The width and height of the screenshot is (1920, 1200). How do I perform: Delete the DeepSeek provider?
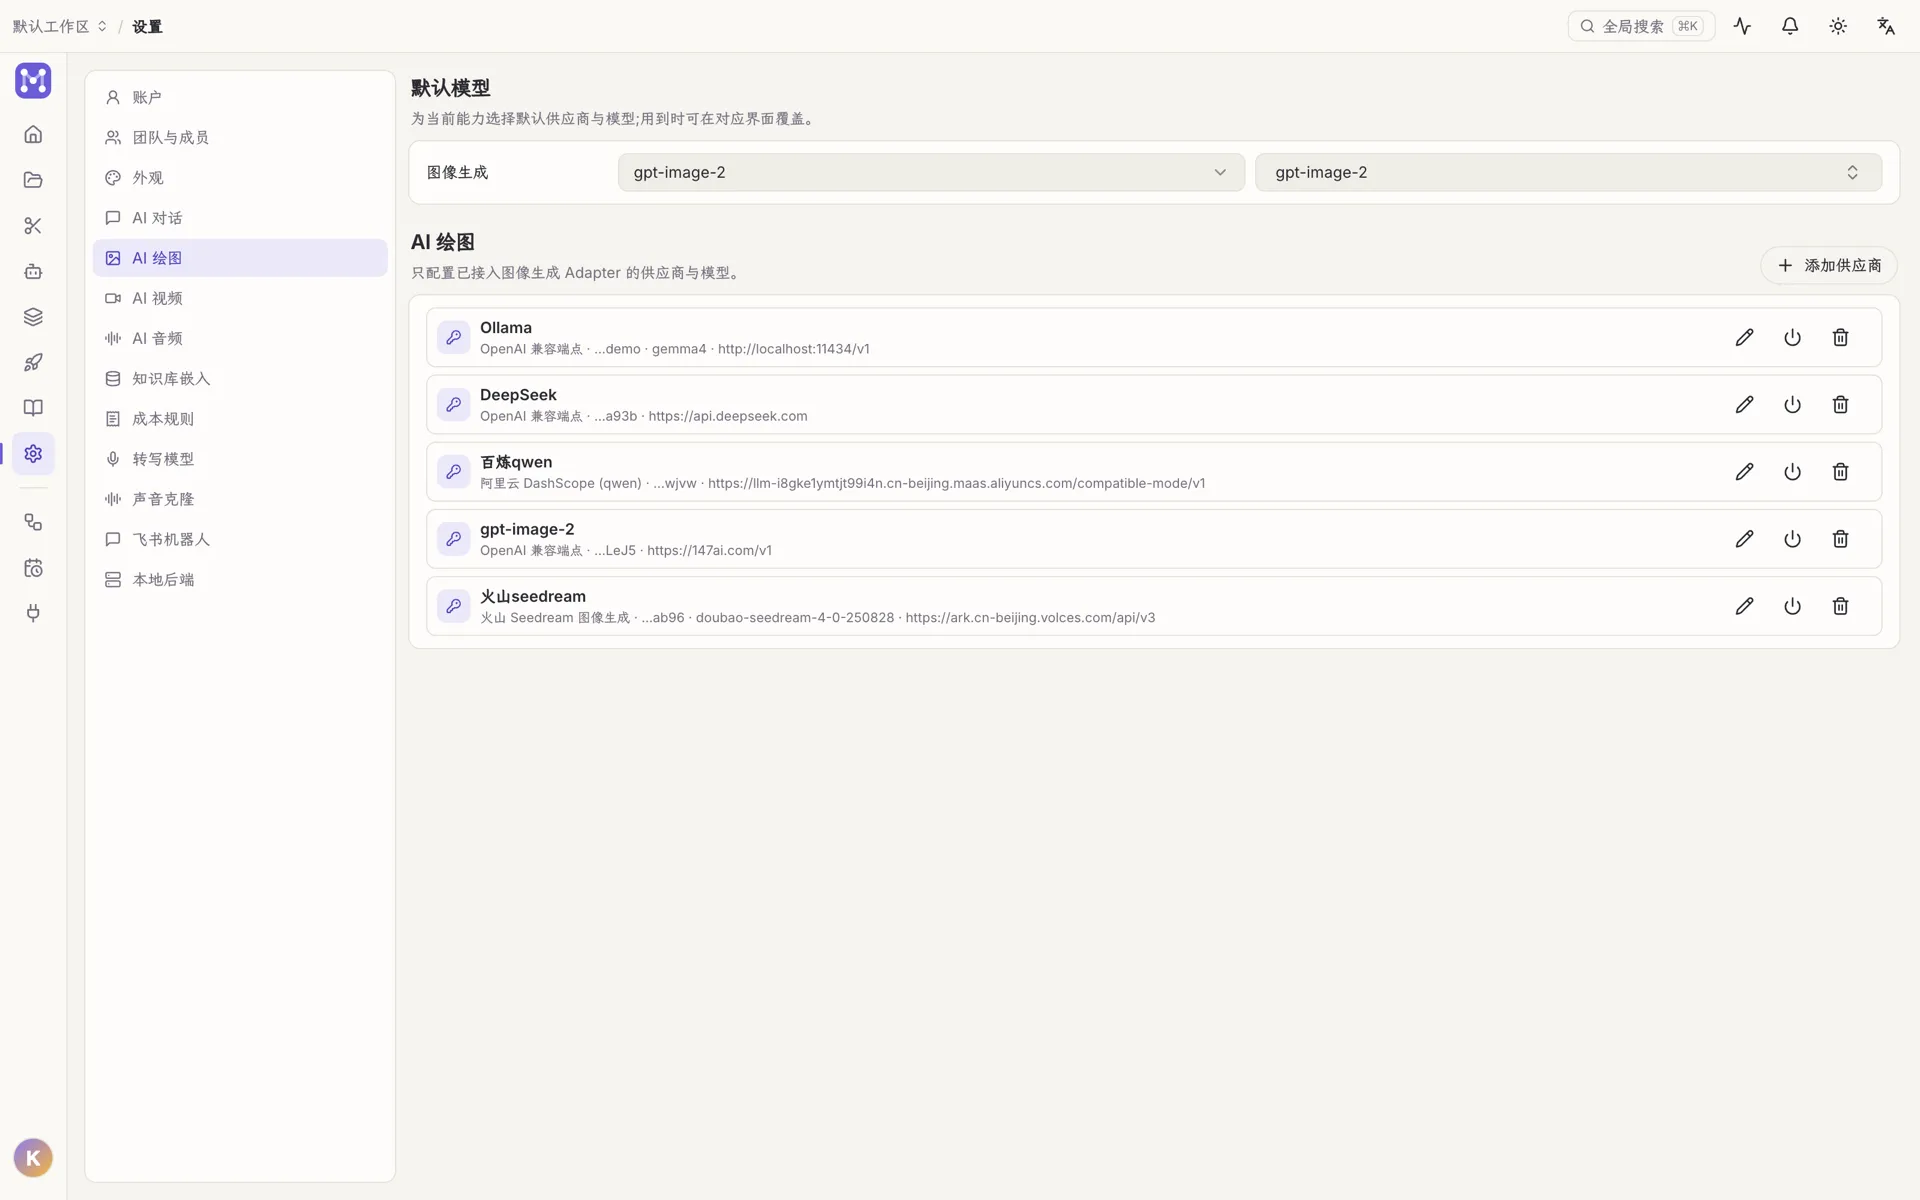coord(1840,405)
